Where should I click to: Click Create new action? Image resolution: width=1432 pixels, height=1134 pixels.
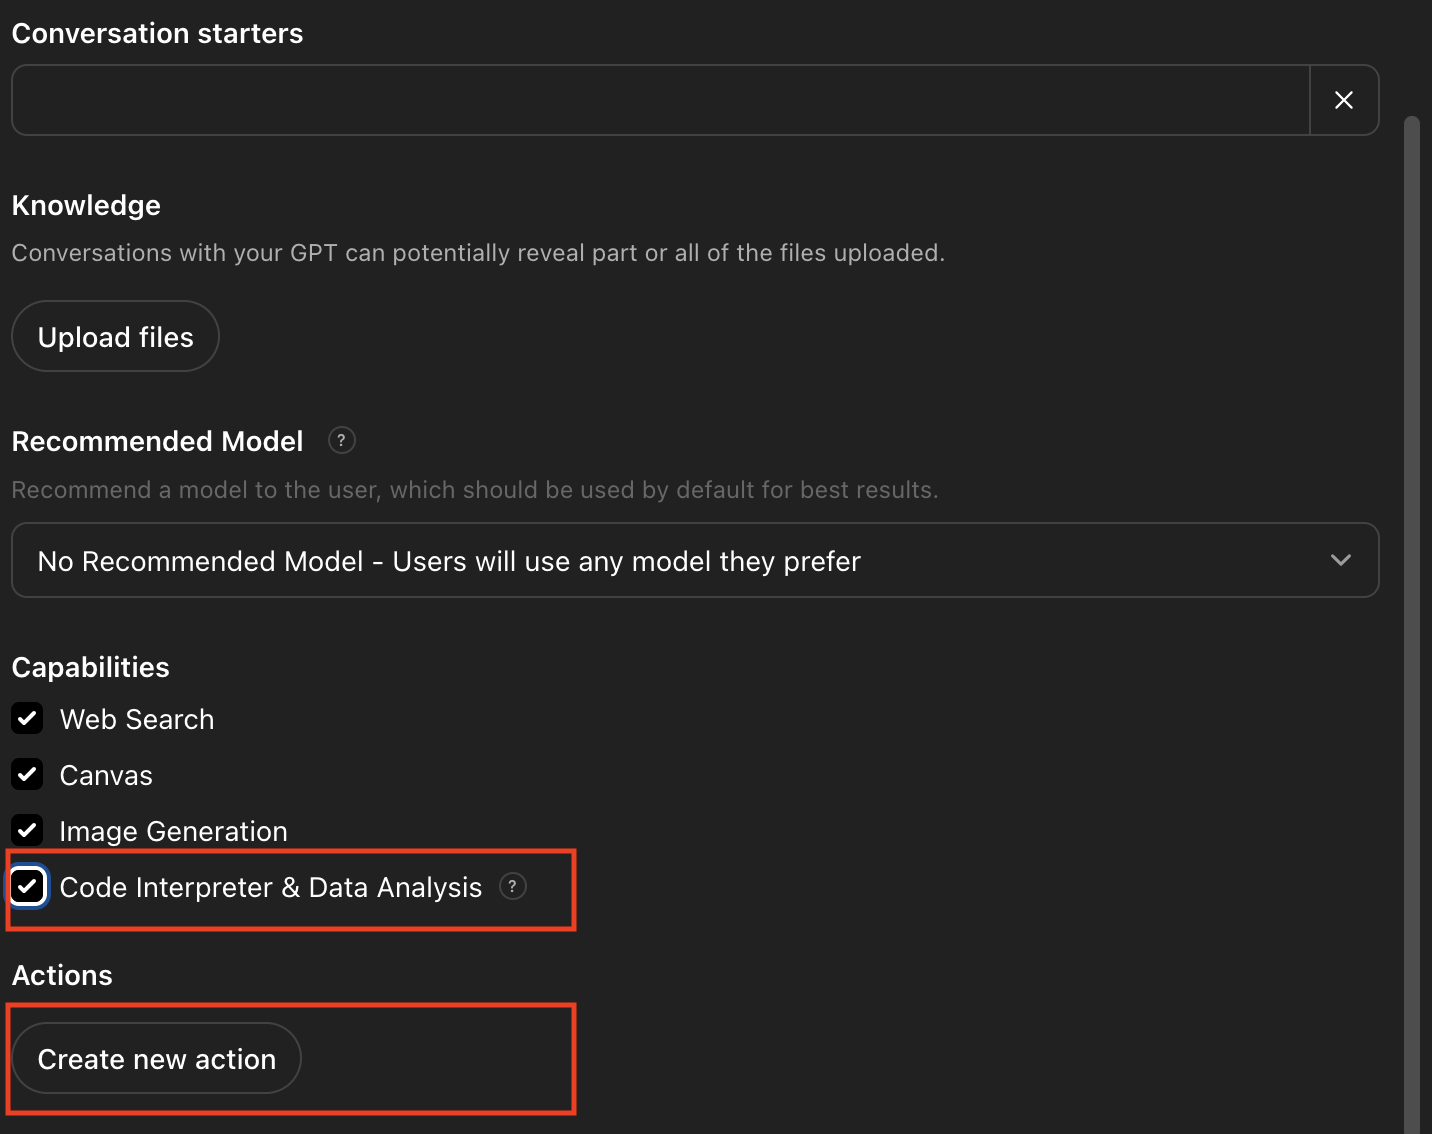(156, 1058)
